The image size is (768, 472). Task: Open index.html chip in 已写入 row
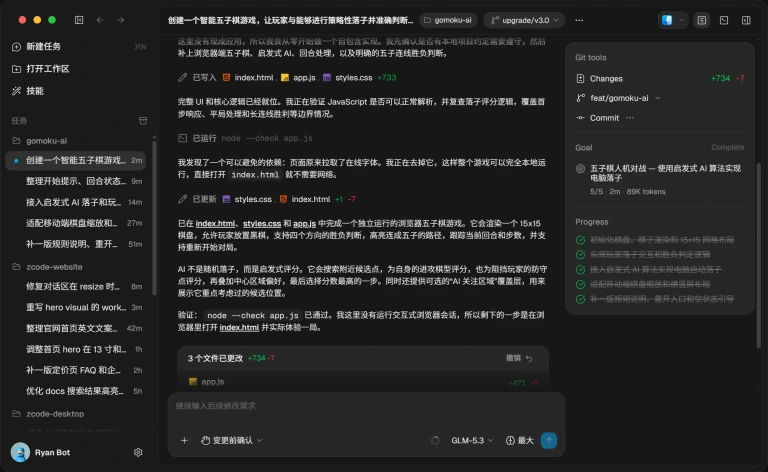248,78
